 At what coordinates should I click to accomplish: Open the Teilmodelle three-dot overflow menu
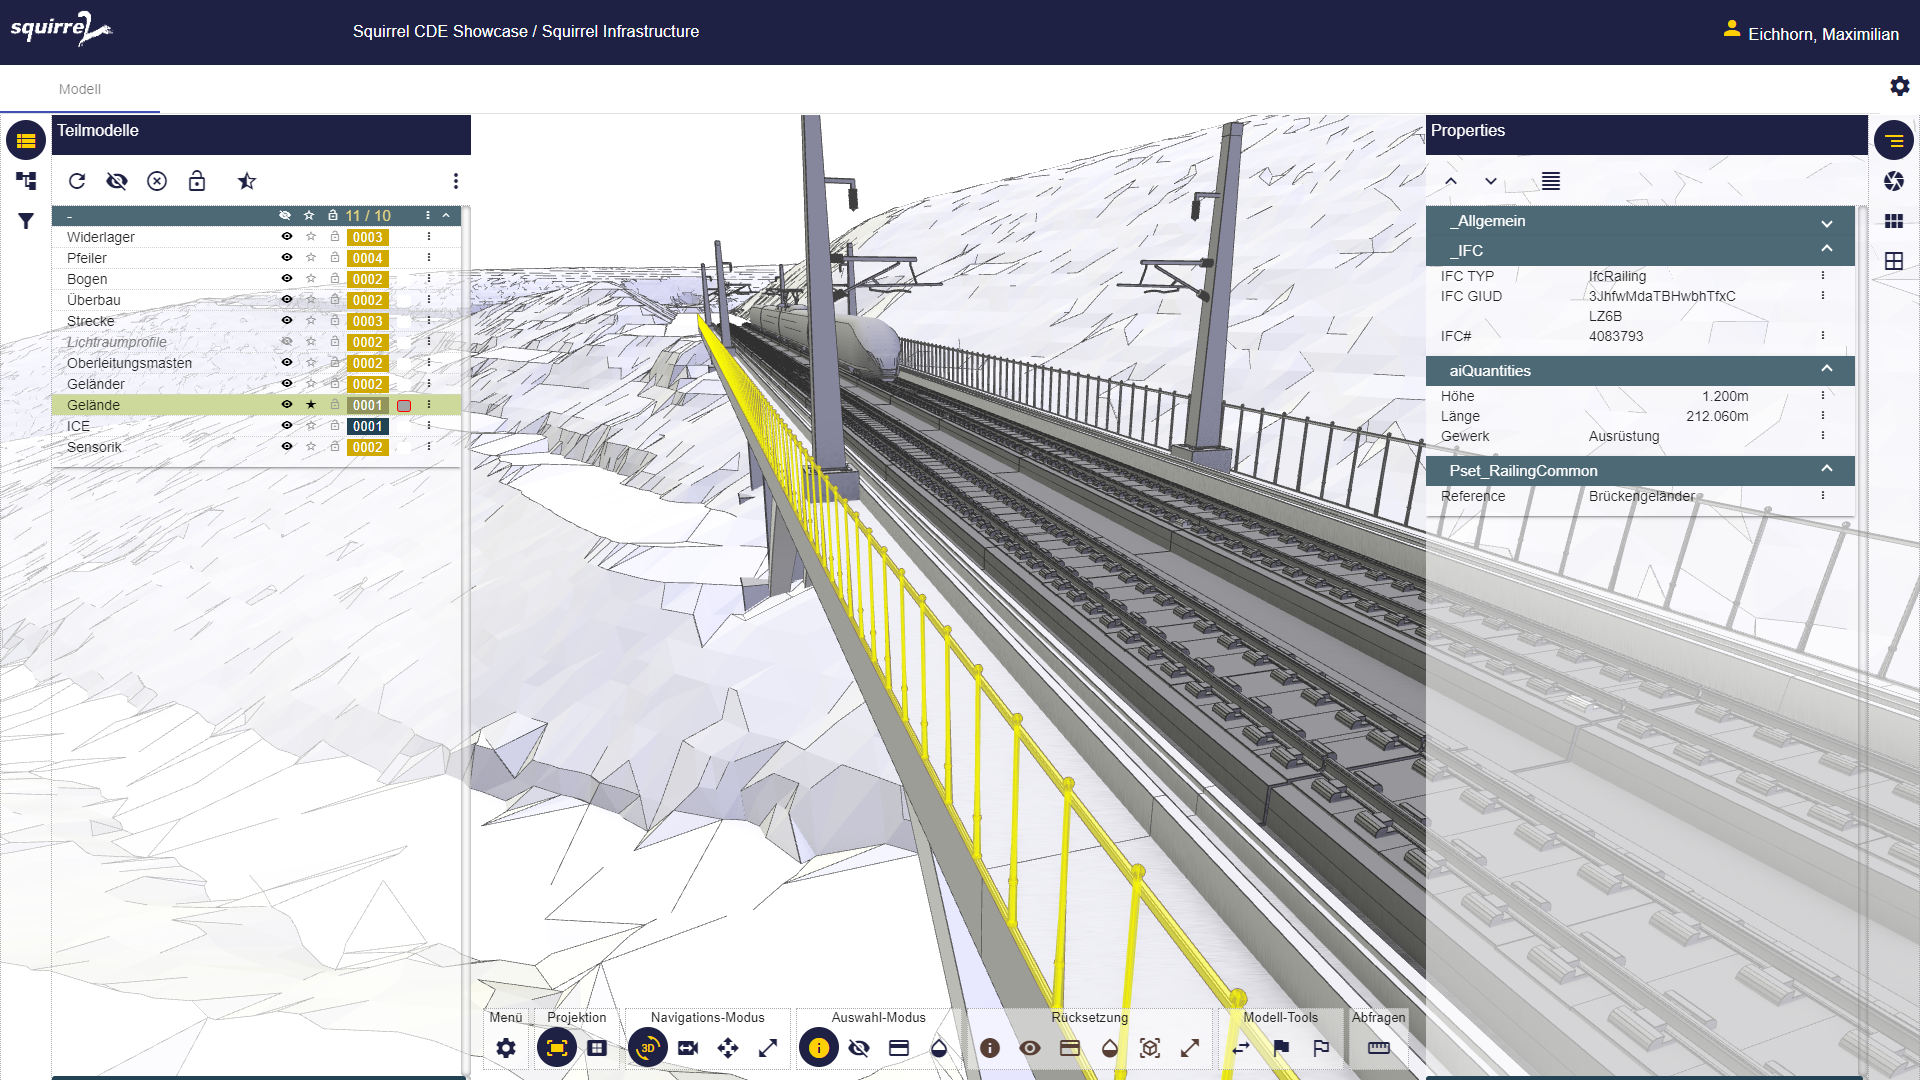point(456,181)
